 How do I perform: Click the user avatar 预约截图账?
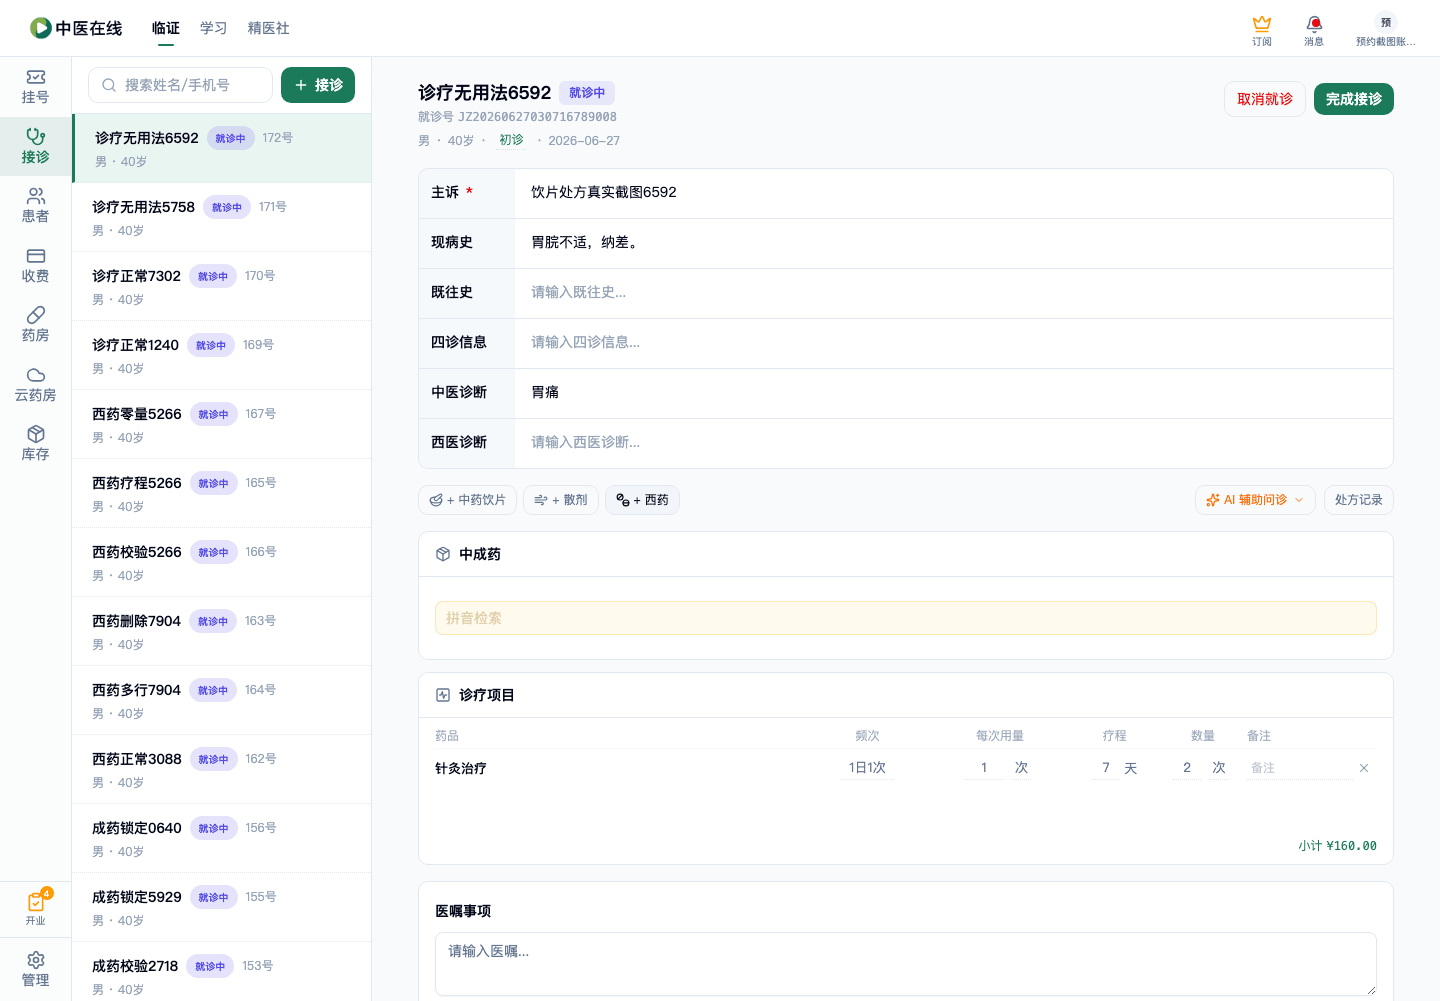(1385, 29)
